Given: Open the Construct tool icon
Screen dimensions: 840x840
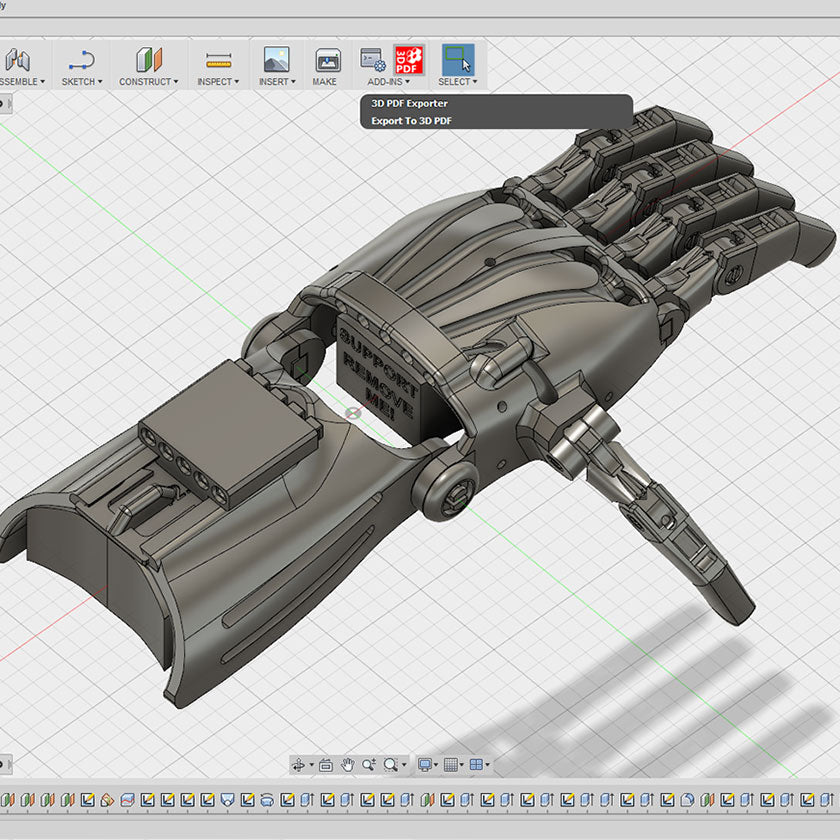Looking at the screenshot, I should pos(148,58).
